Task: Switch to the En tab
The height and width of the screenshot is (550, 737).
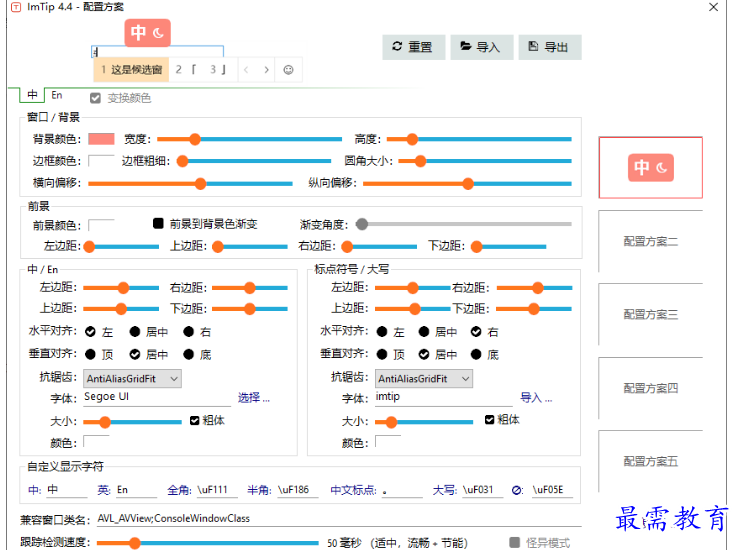Action: coord(56,95)
